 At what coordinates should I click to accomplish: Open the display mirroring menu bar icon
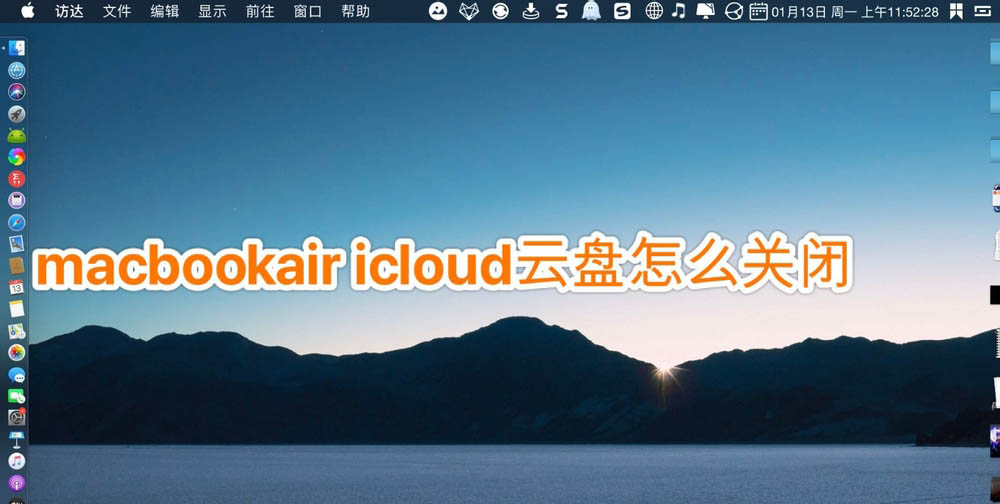tap(705, 11)
